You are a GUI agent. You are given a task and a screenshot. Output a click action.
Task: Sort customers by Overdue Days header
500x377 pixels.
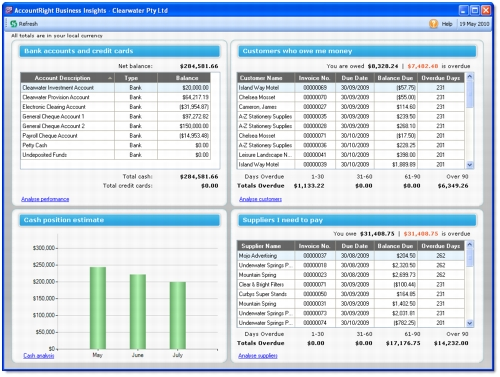(x=440, y=78)
